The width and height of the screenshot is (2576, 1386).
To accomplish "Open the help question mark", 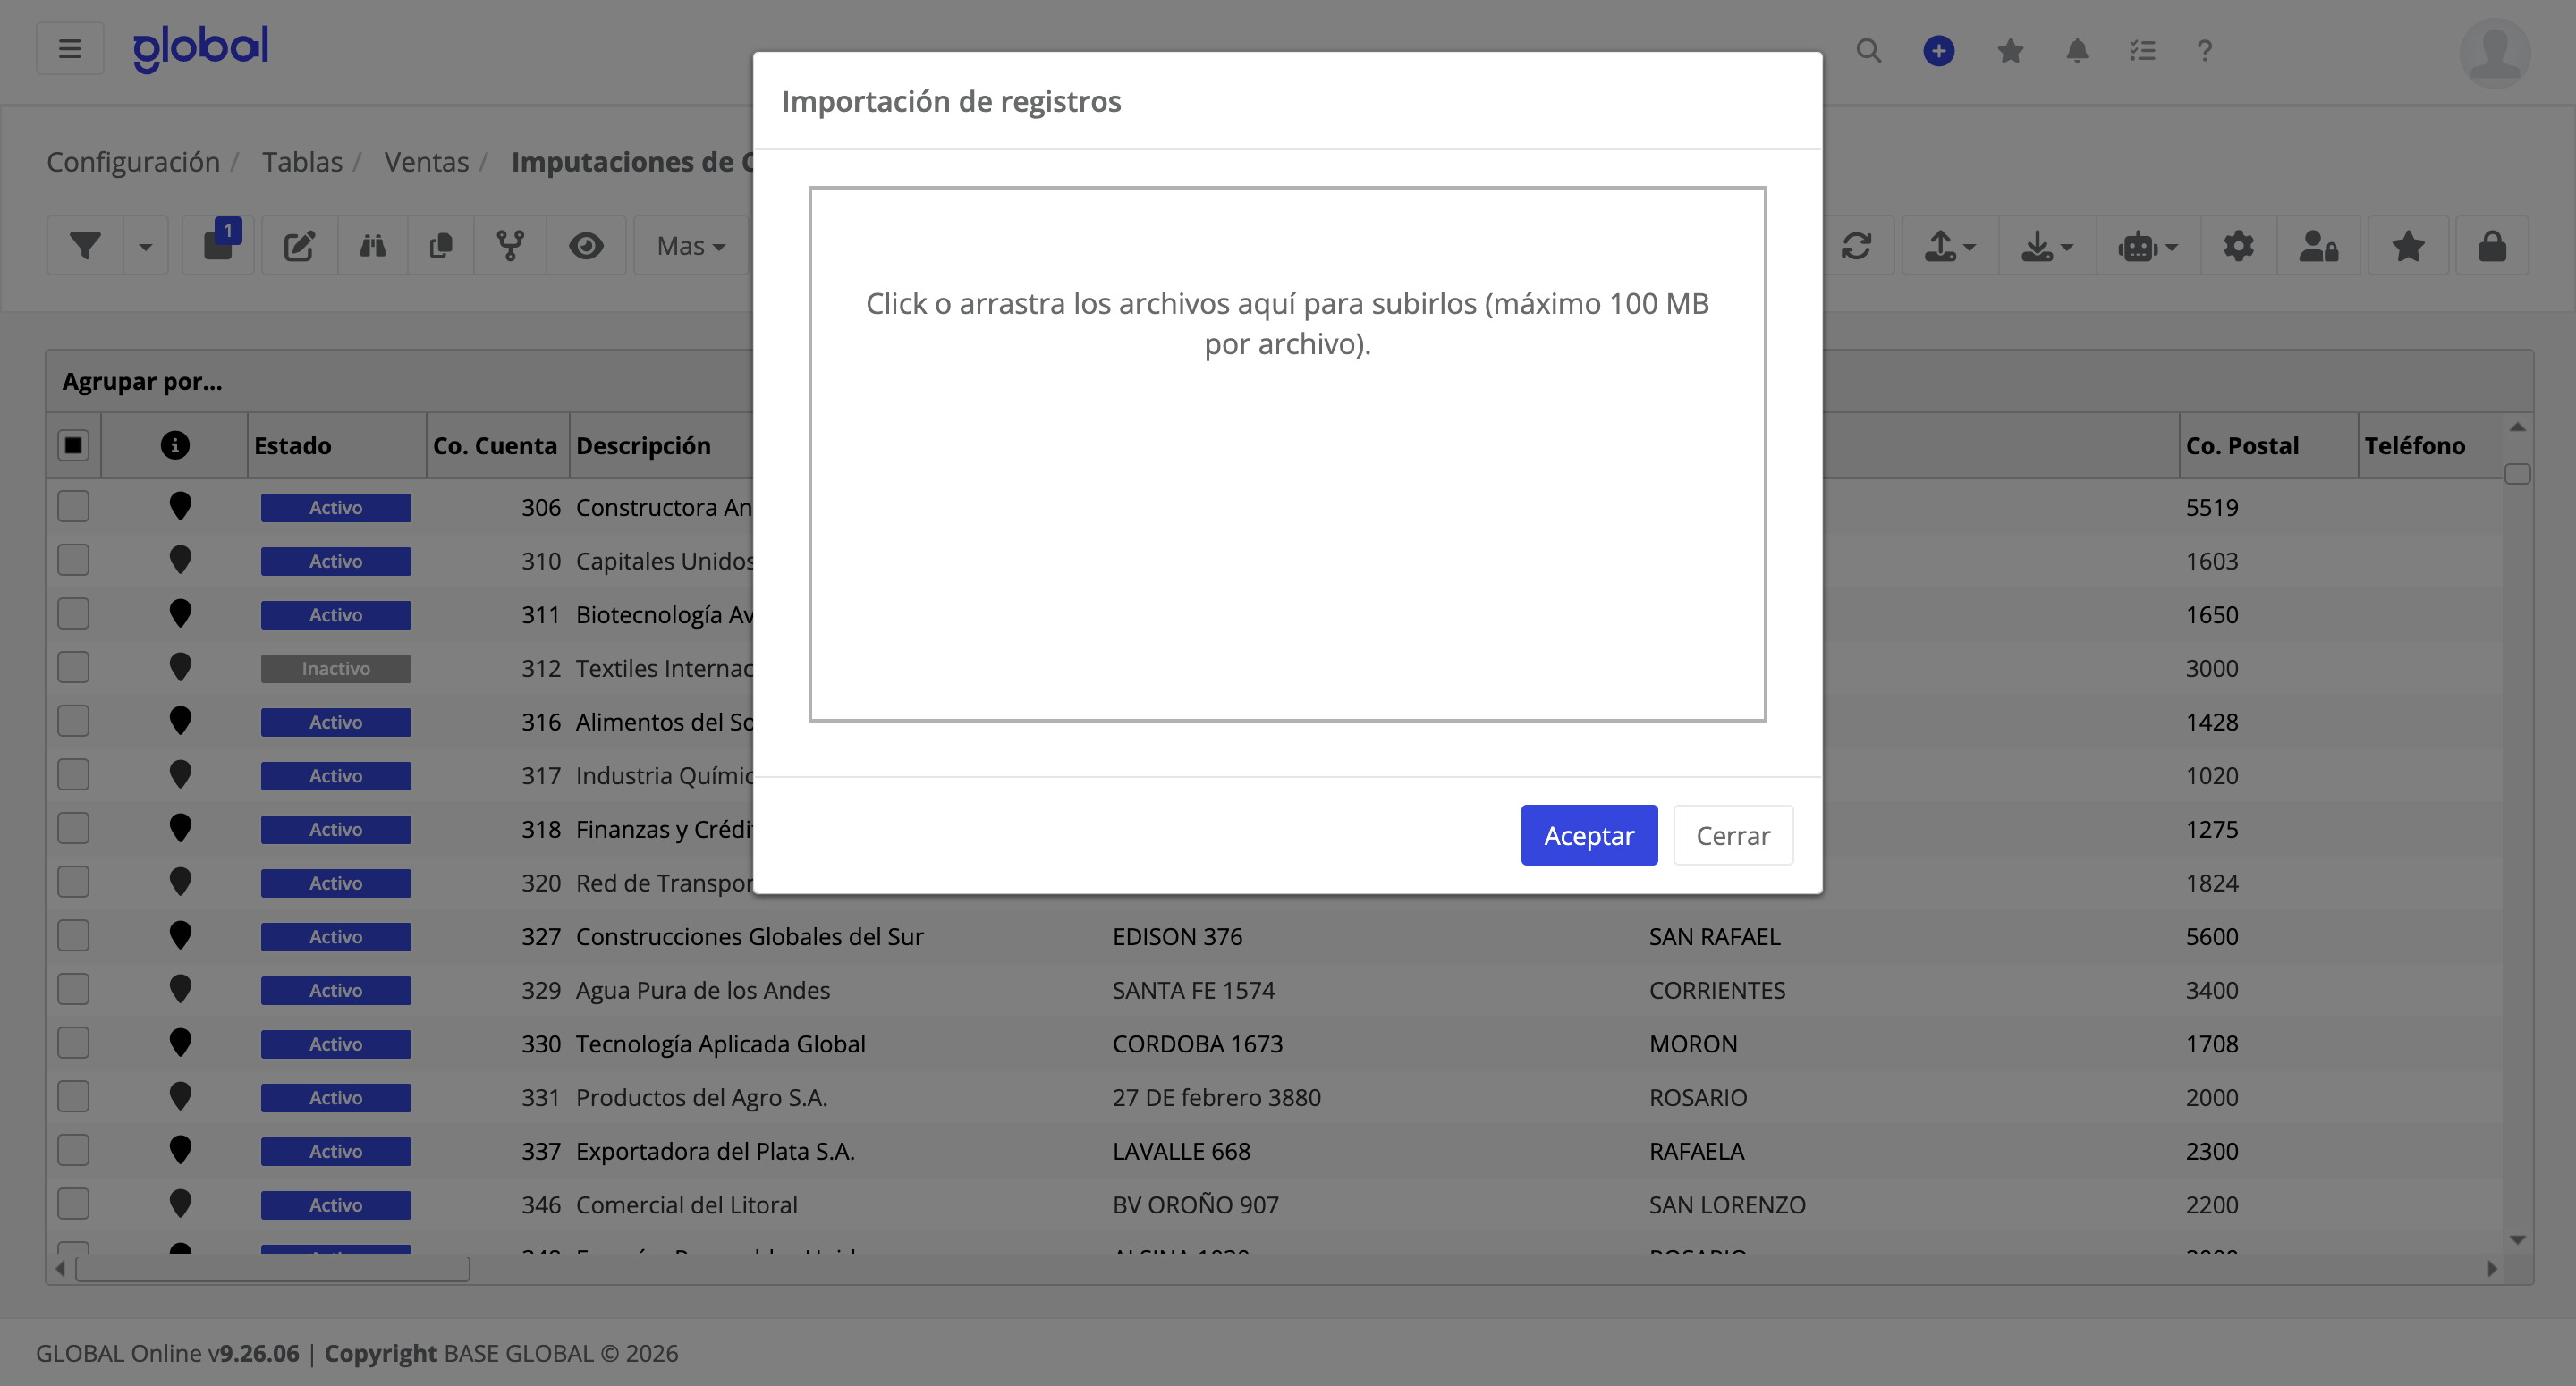I will click(x=2204, y=50).
